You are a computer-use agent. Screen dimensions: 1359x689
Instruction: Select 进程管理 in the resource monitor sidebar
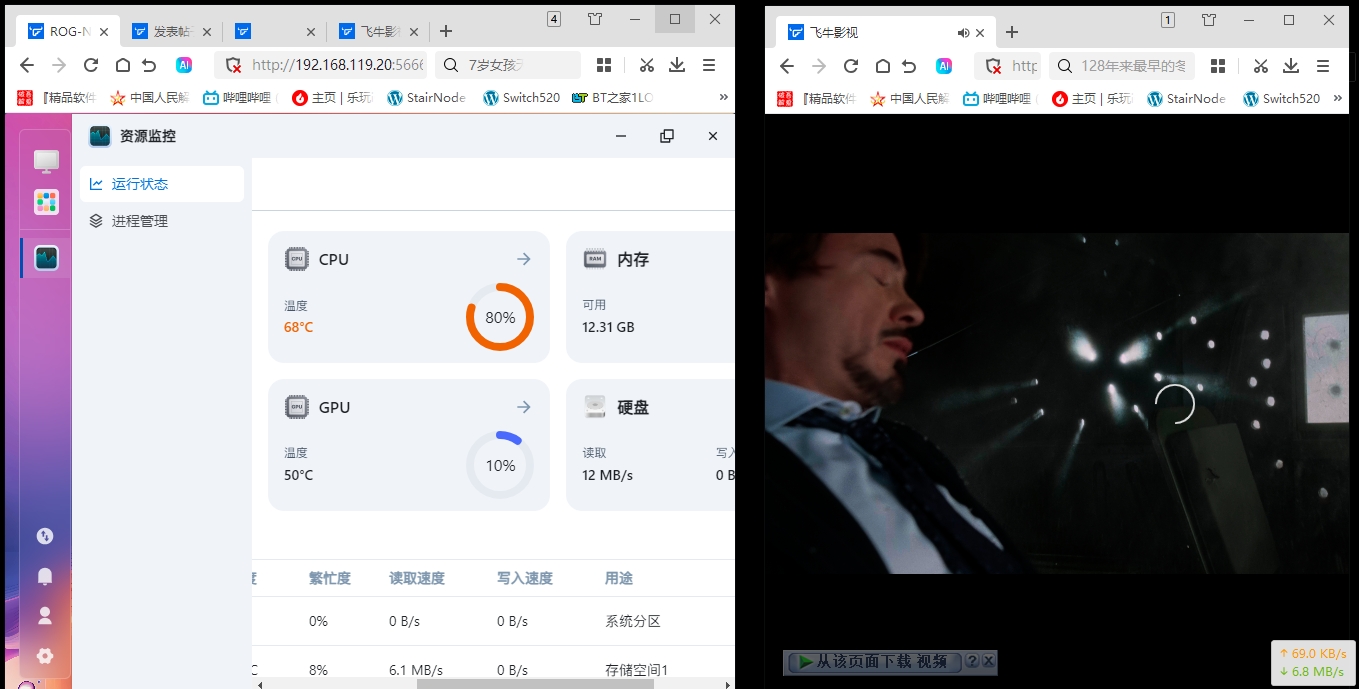[x=162, y=221]
